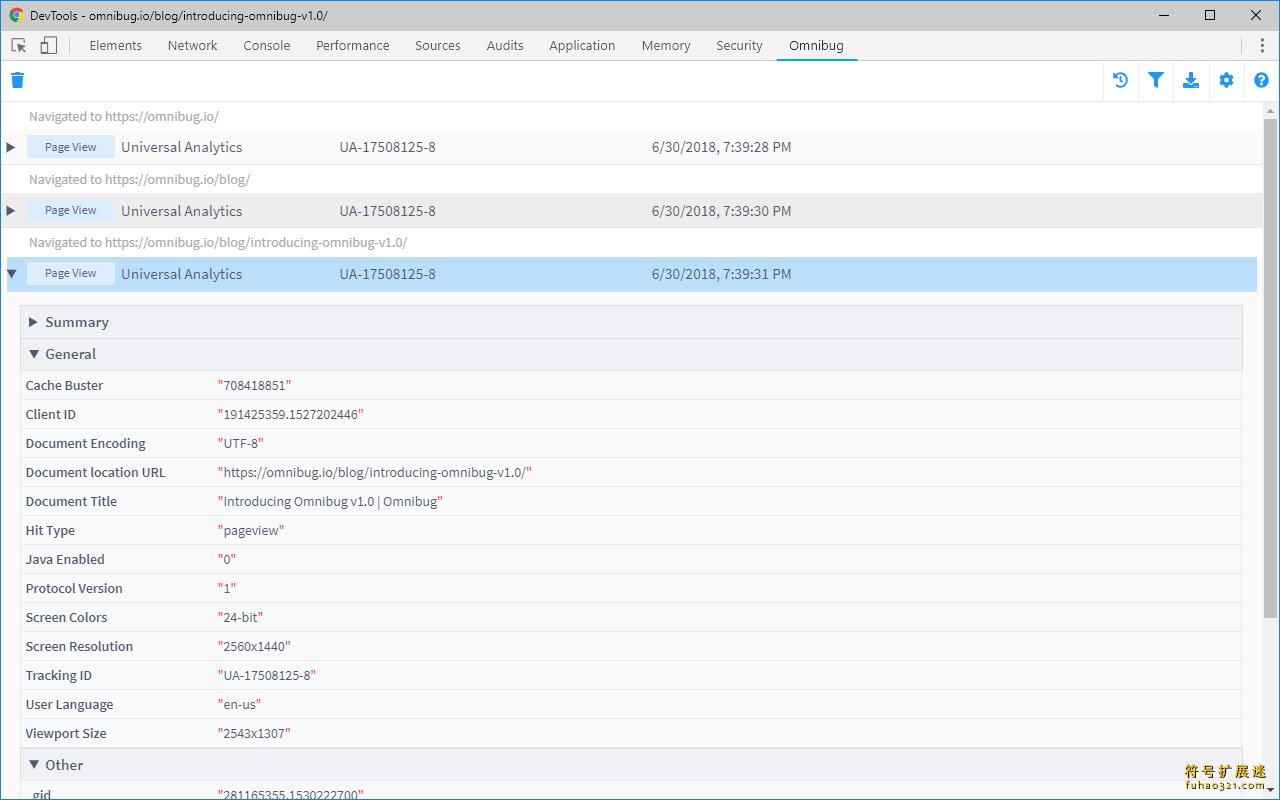The width and height of the screenshot is (1280, 800).
Task: Click the Document Title value
Action: (x=330, y=501)
